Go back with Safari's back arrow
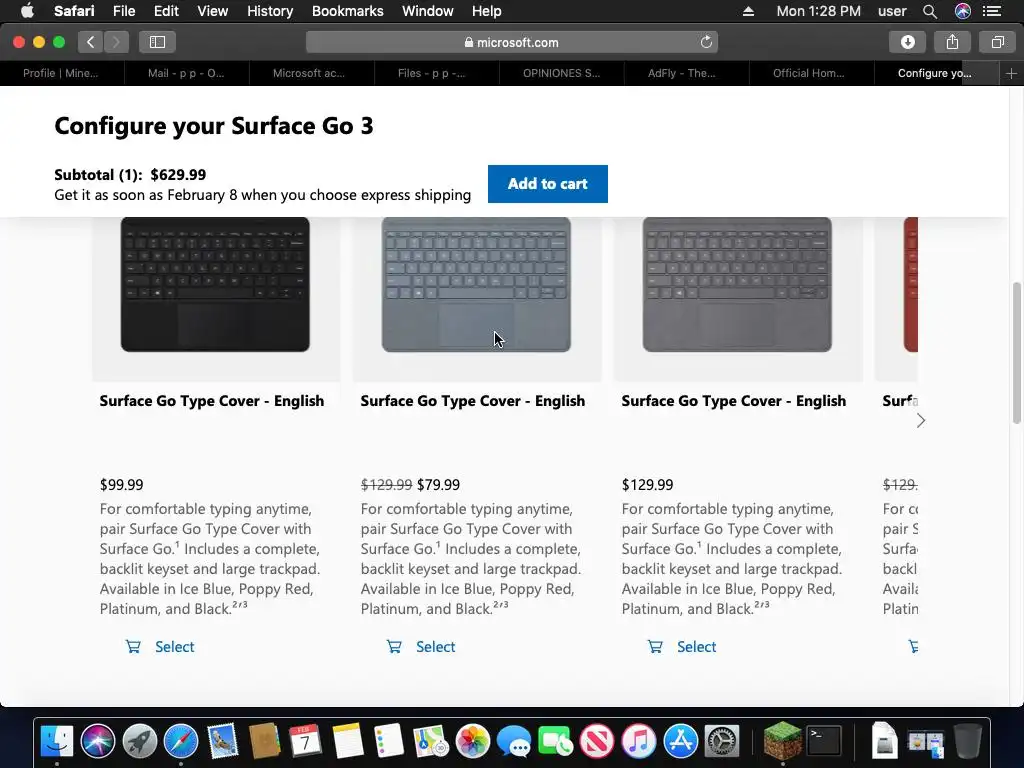Viewport: 1024px width, 768px height. click(x=91, y=42)
